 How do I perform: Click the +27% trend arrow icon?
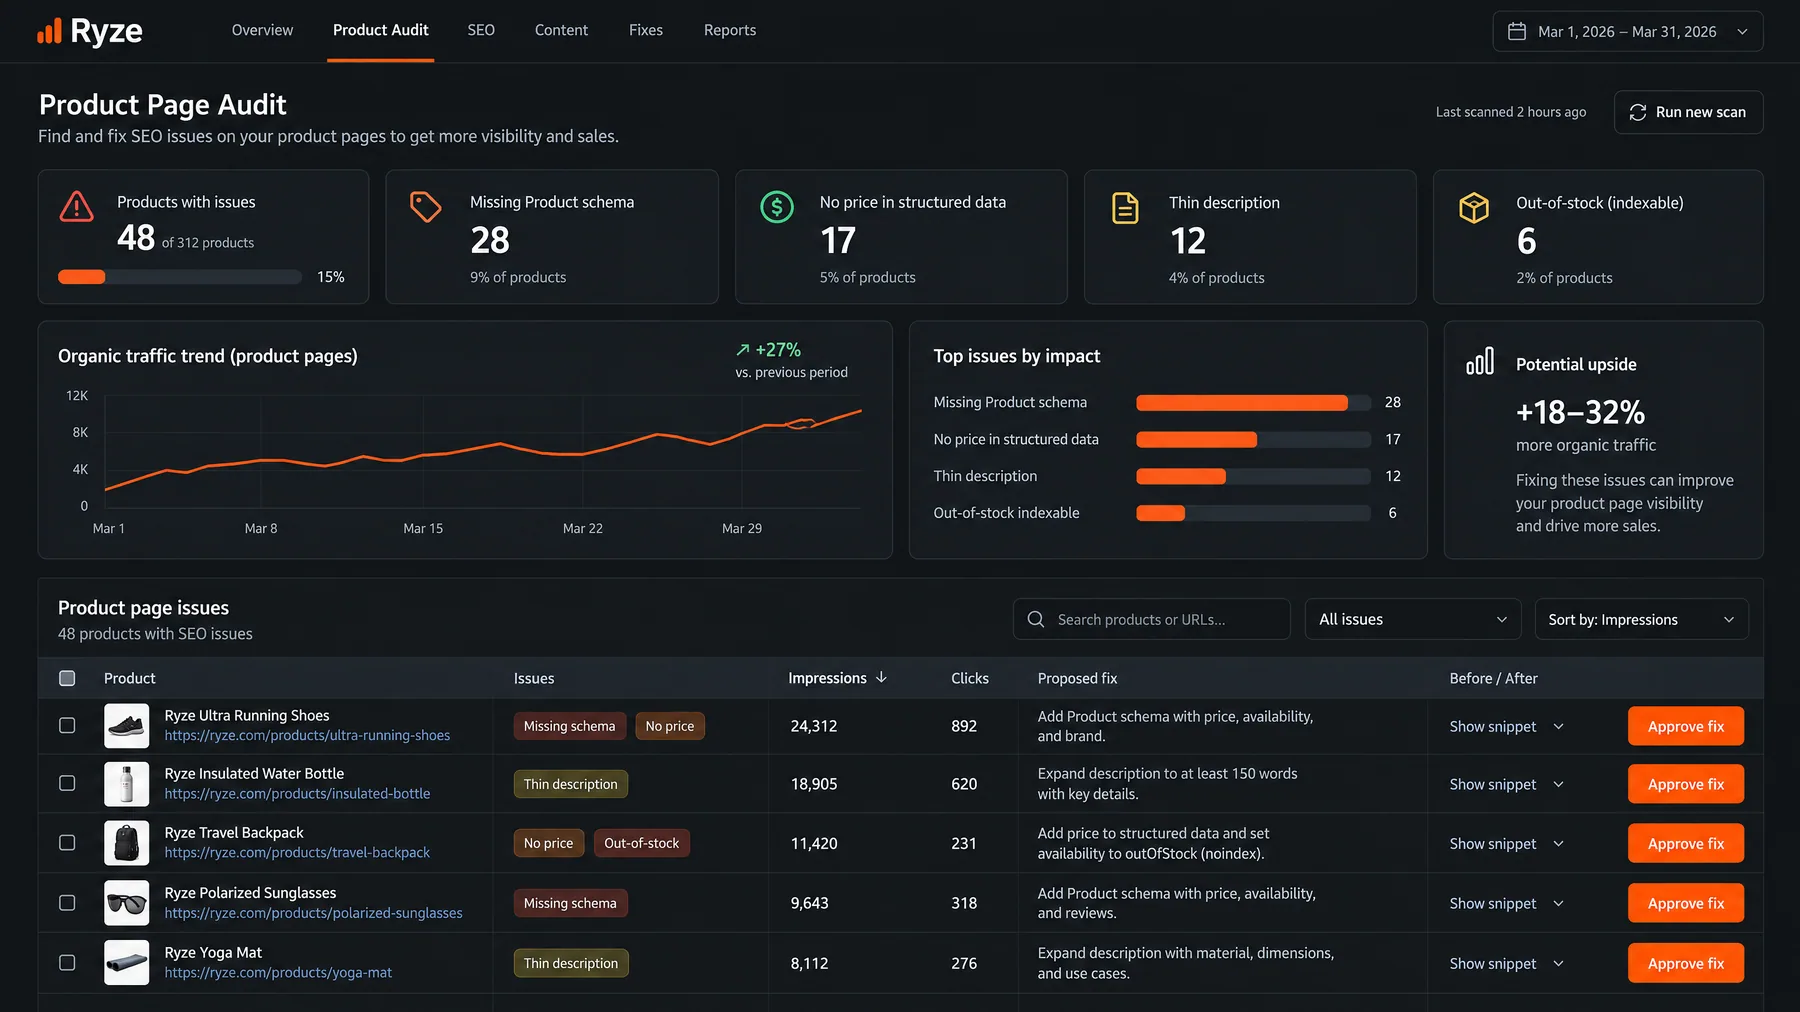tap(743, 350)
